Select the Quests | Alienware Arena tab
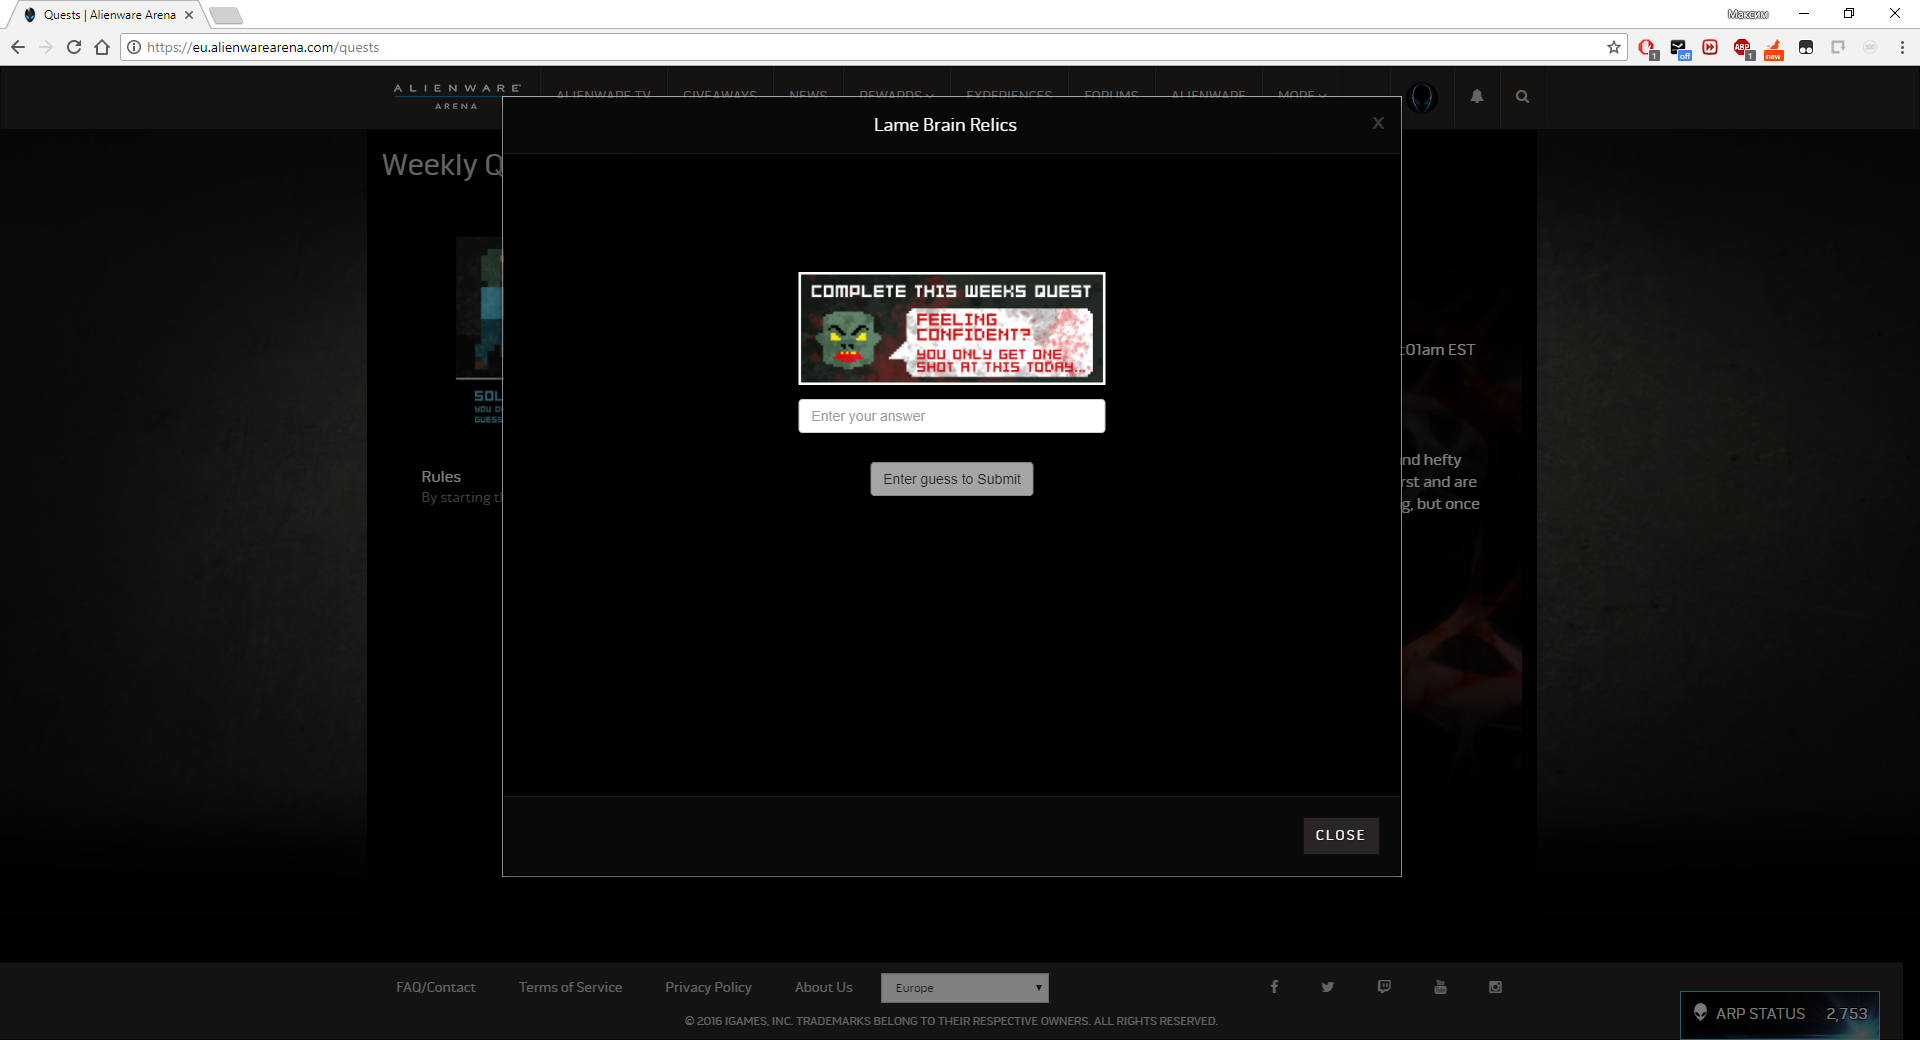This screenshot has height=1040, width=1920. coord(108,15)
